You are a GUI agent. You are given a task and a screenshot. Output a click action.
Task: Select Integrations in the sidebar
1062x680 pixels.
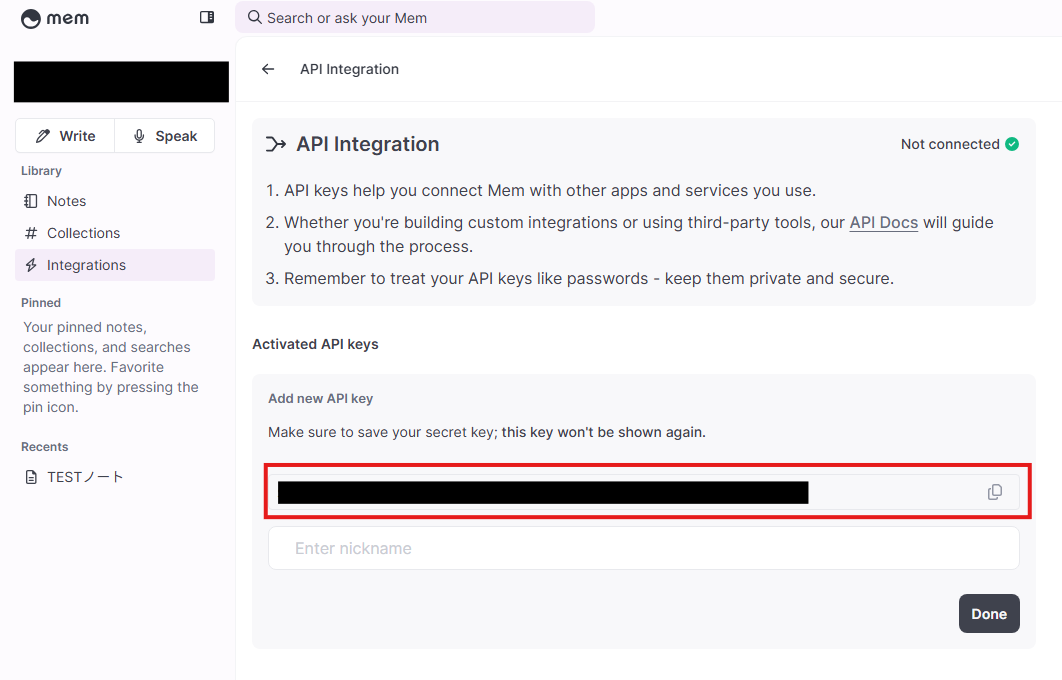(114, 265)
